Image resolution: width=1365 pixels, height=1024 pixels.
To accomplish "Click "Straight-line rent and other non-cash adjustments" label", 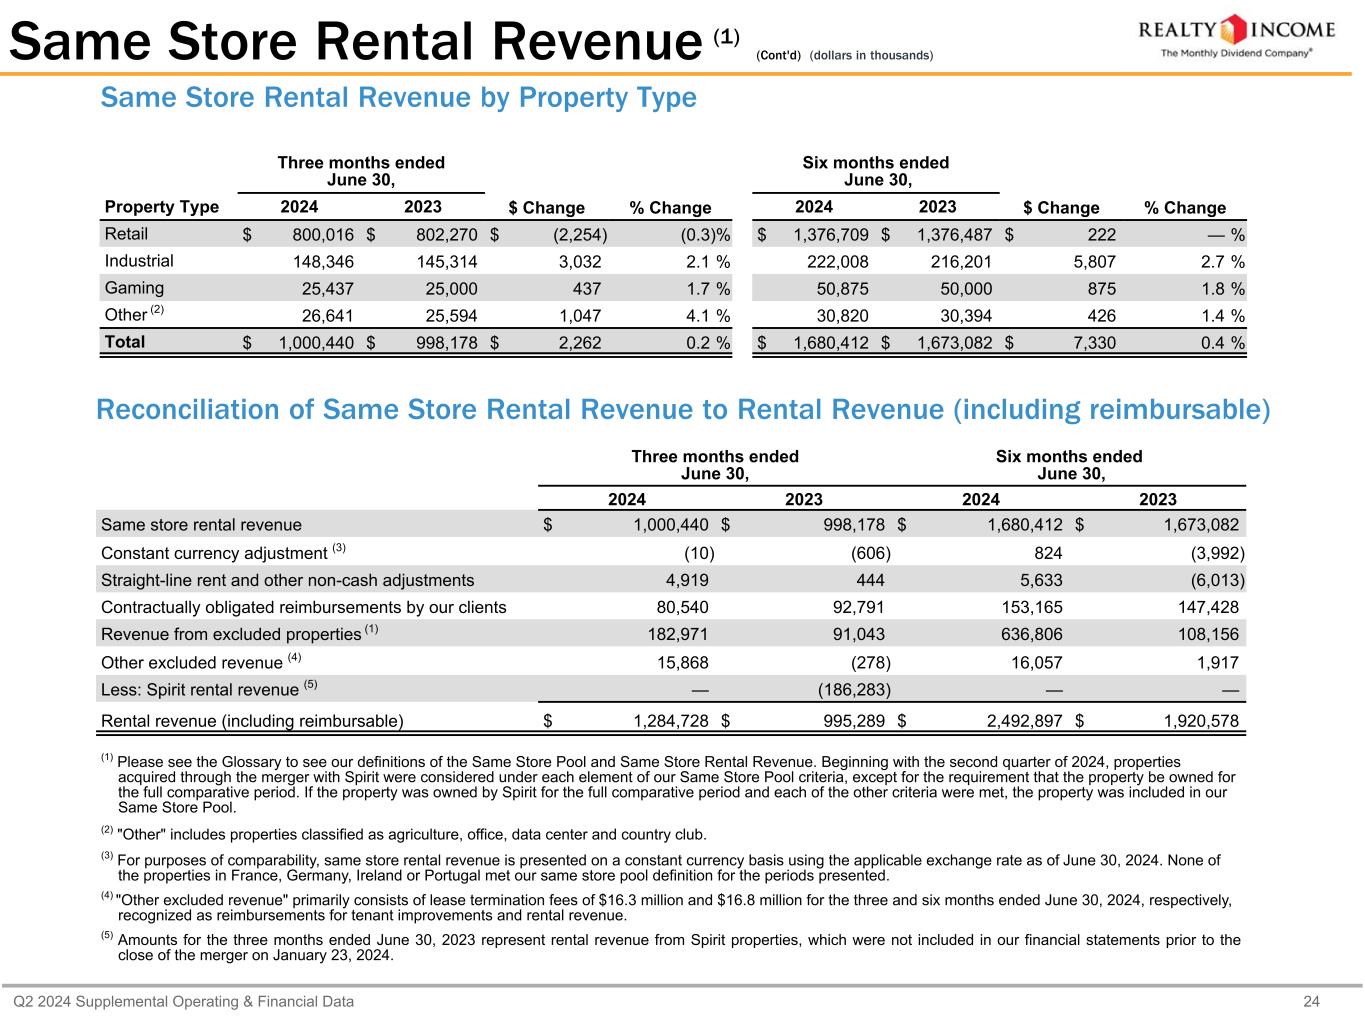I will (x=287, y=580).
